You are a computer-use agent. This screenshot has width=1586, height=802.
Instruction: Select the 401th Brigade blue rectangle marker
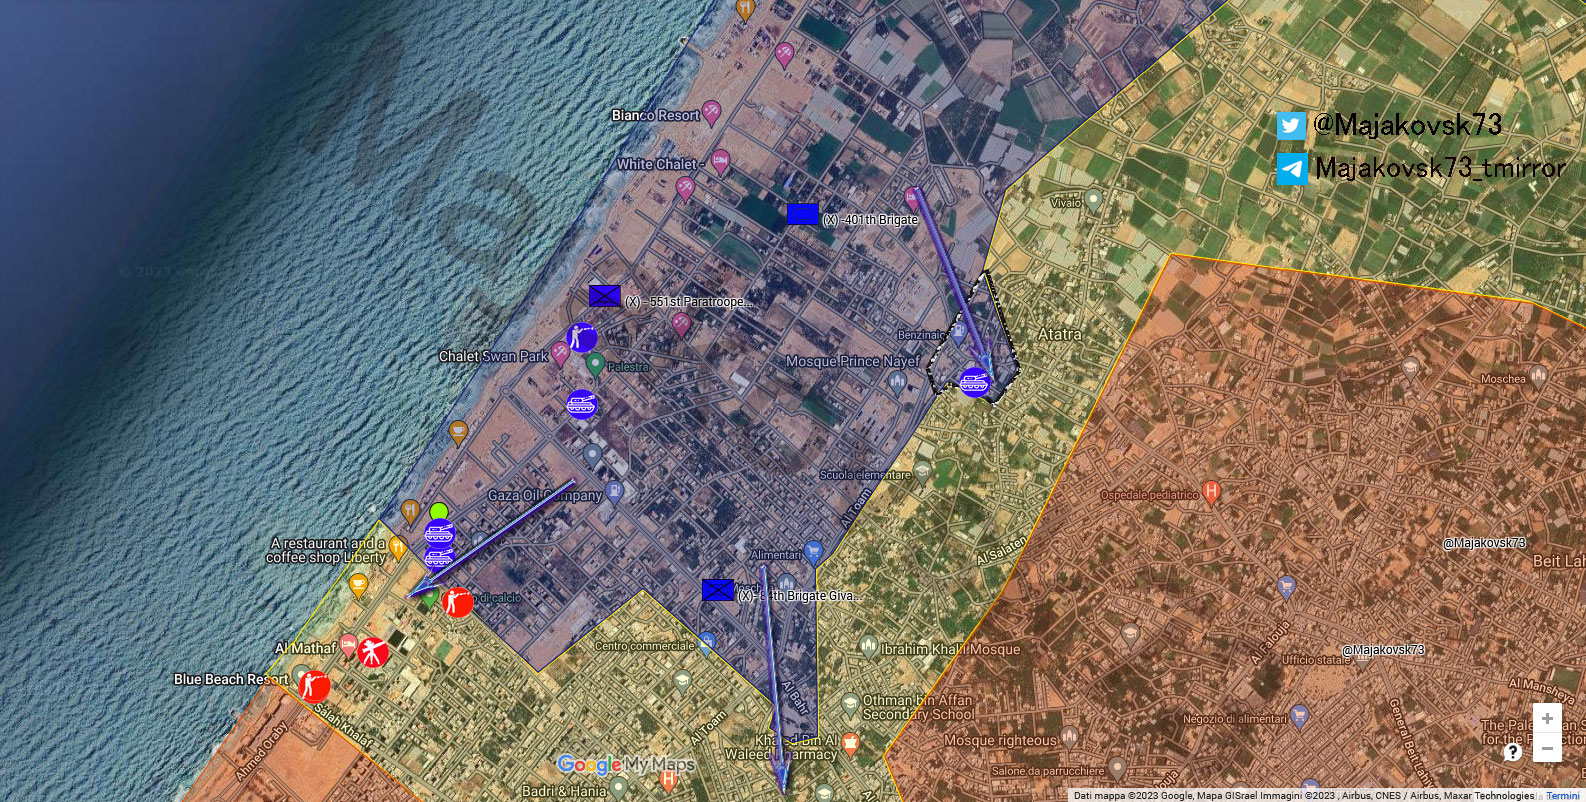(x=802, y=213)
